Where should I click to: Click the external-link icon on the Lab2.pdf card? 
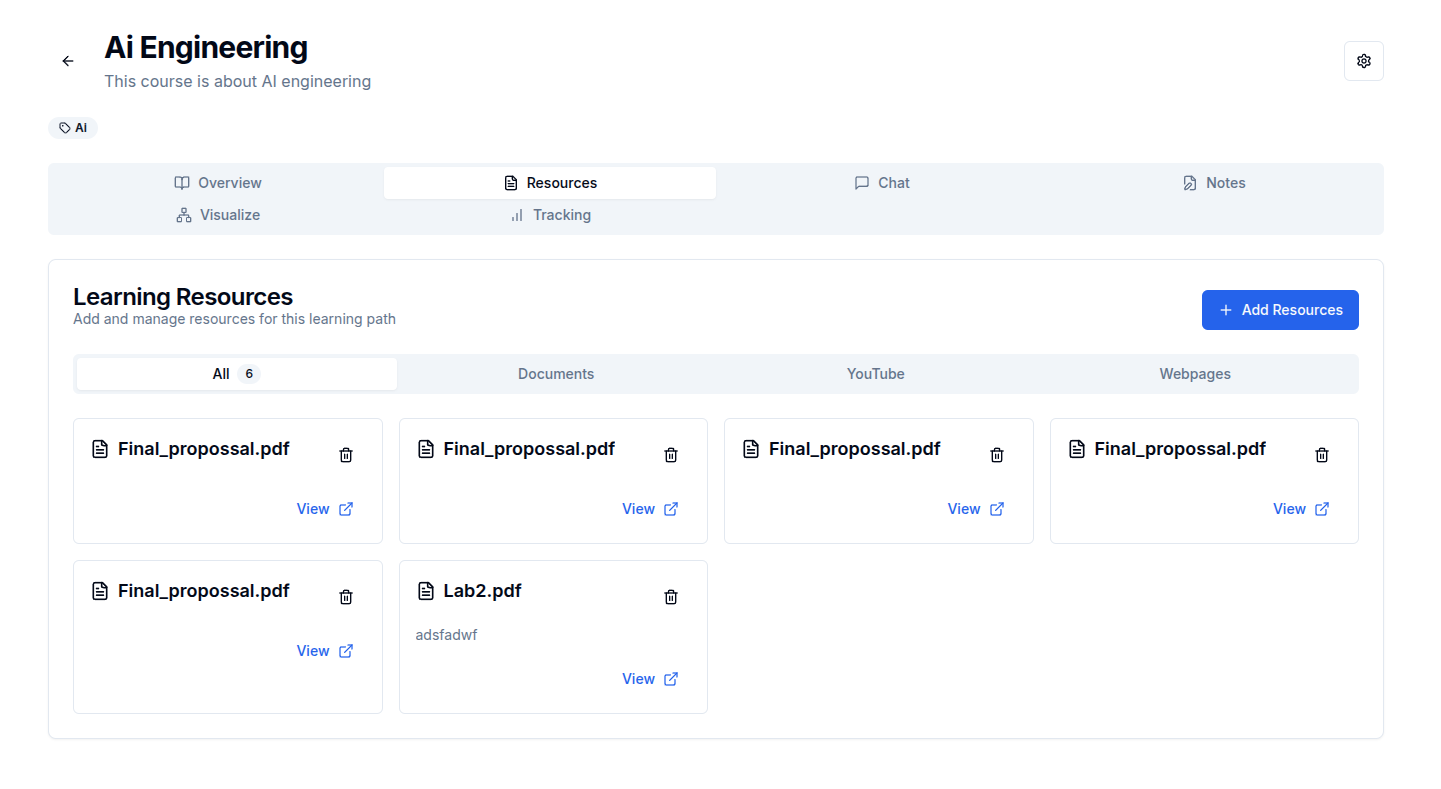point(671,679)
